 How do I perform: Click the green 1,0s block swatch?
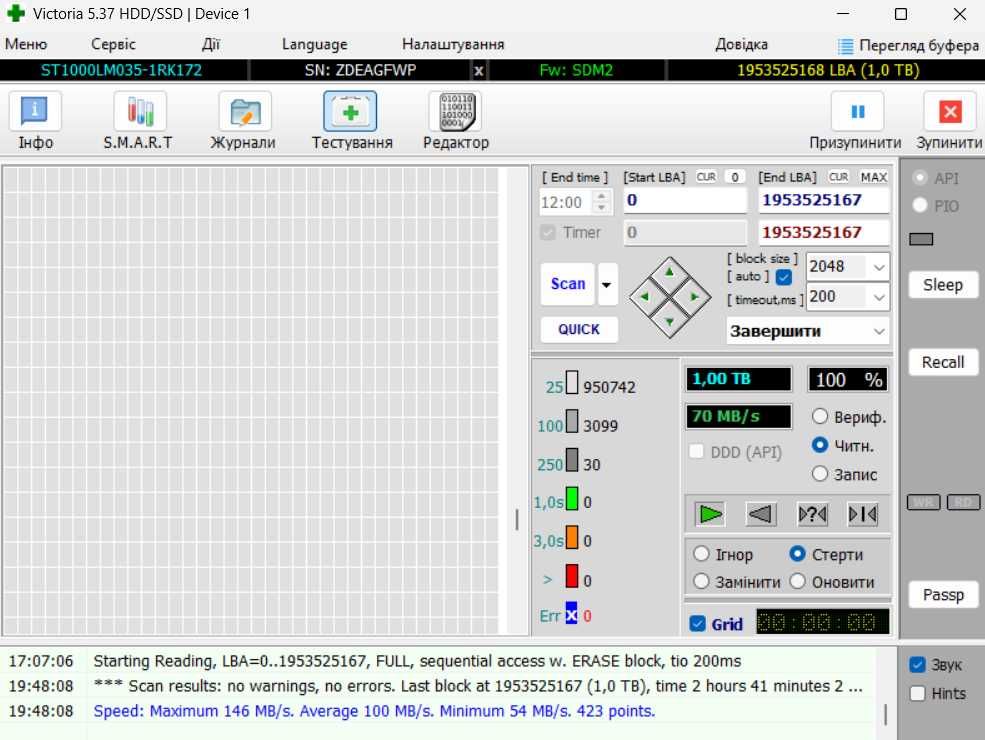tap(572, 498)
